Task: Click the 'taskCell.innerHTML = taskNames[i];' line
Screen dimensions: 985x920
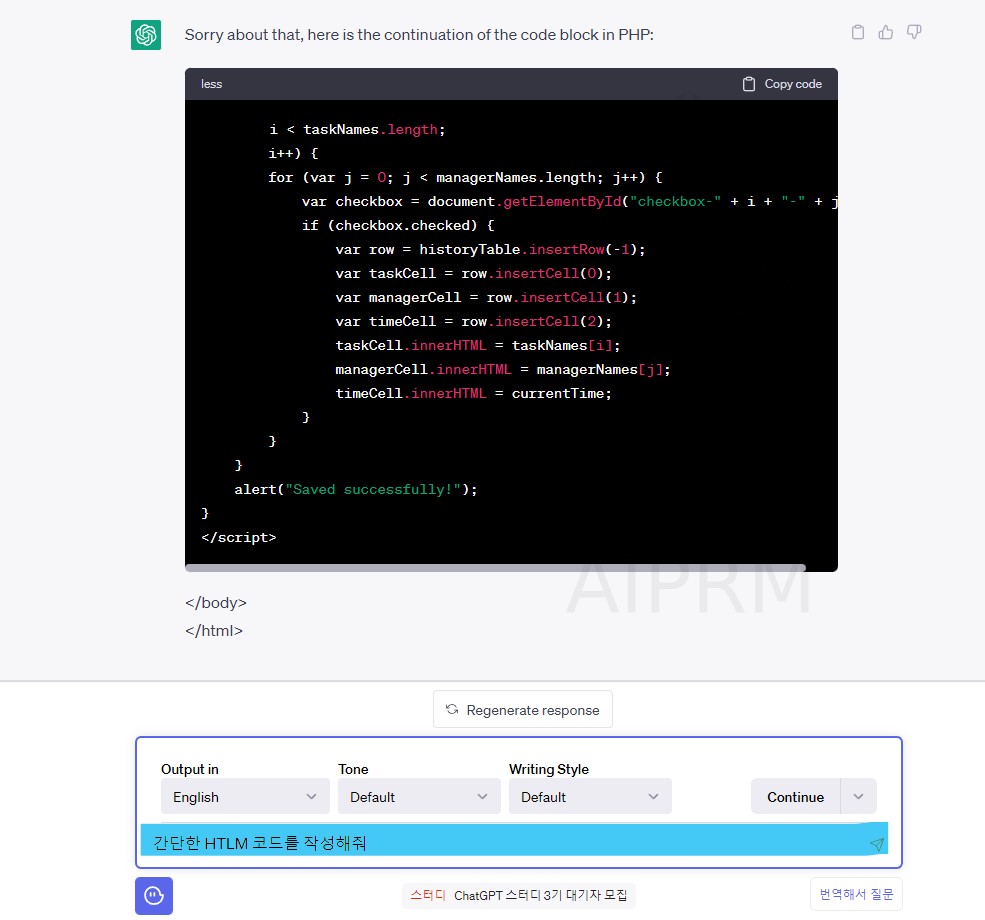Action: click(x=477, y=345)
